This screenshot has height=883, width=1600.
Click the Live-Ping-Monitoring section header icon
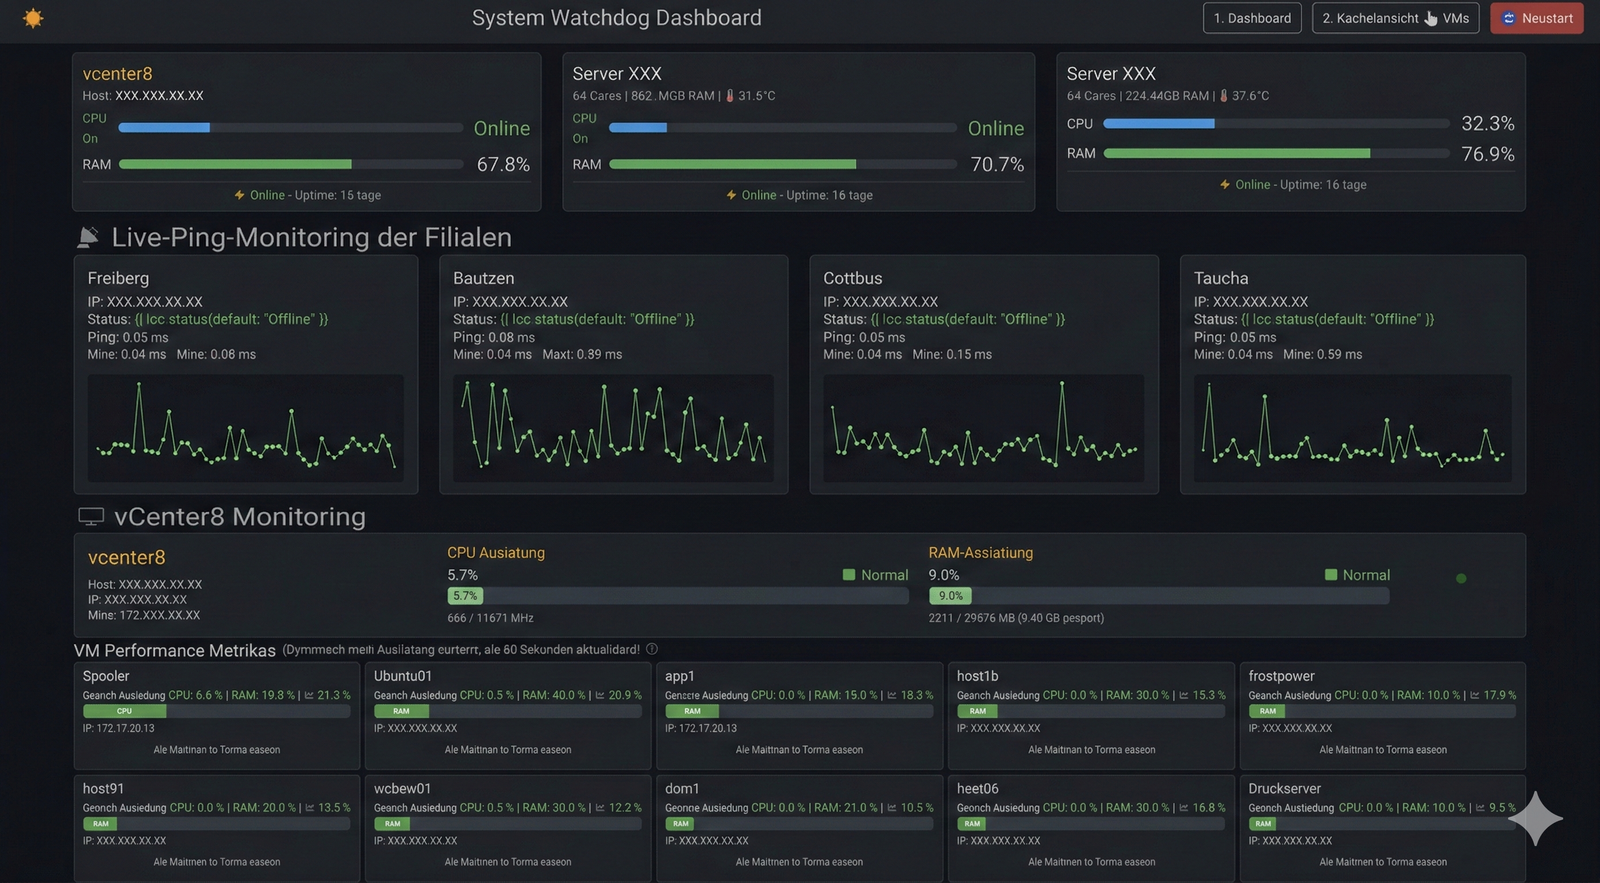[88, 237]
